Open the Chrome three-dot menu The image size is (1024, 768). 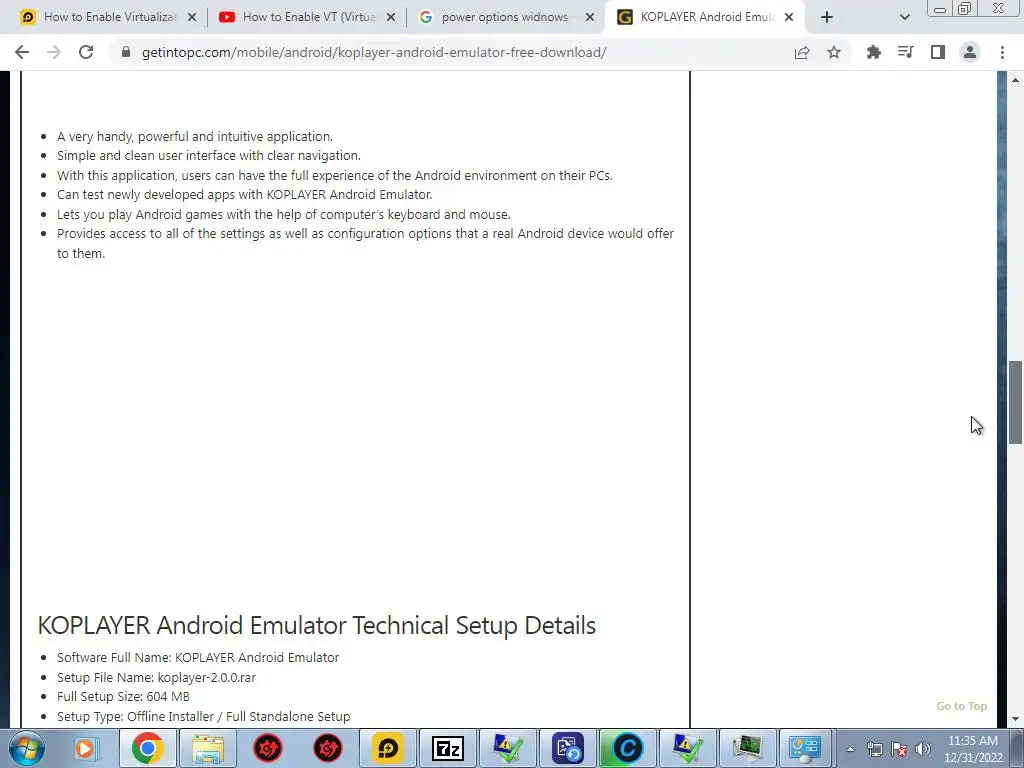click(x=1002, y=52)
